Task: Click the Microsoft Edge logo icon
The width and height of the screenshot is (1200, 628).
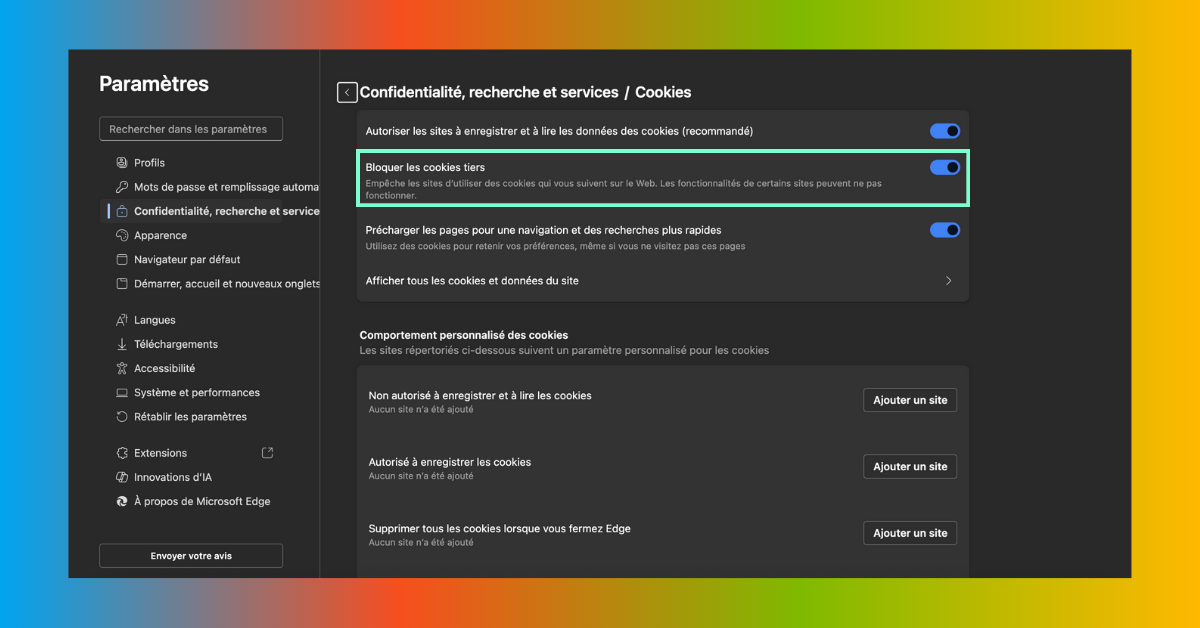Action: [x=122, y=502]
